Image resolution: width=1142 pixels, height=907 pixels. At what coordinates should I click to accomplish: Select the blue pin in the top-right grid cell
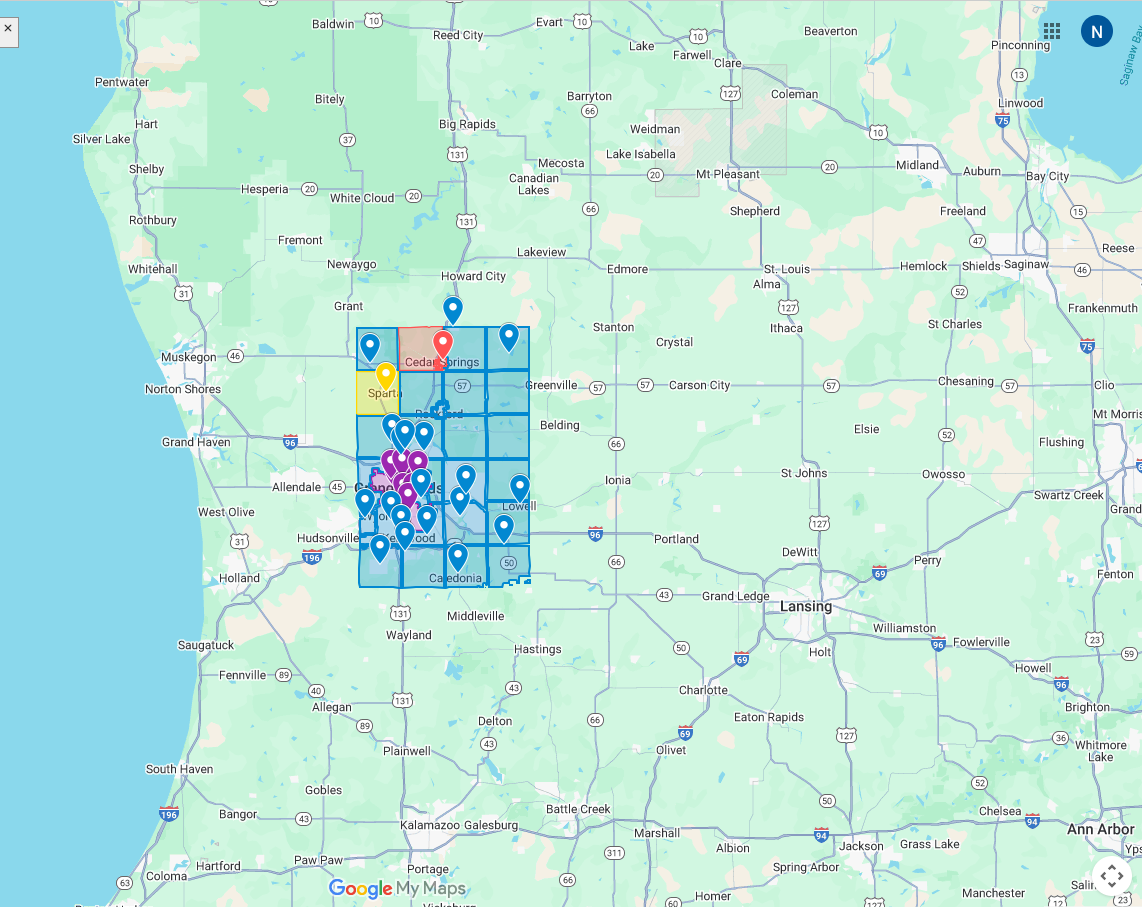tap(509, 337)
